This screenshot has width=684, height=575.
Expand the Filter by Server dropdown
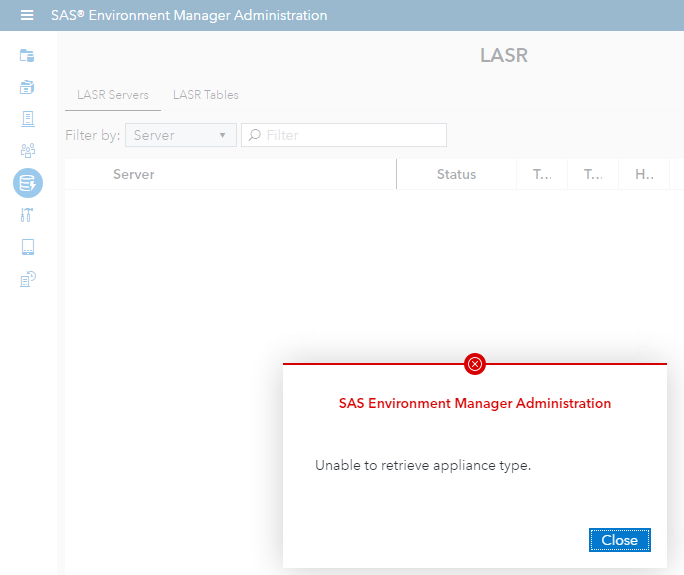coord(181,135)
